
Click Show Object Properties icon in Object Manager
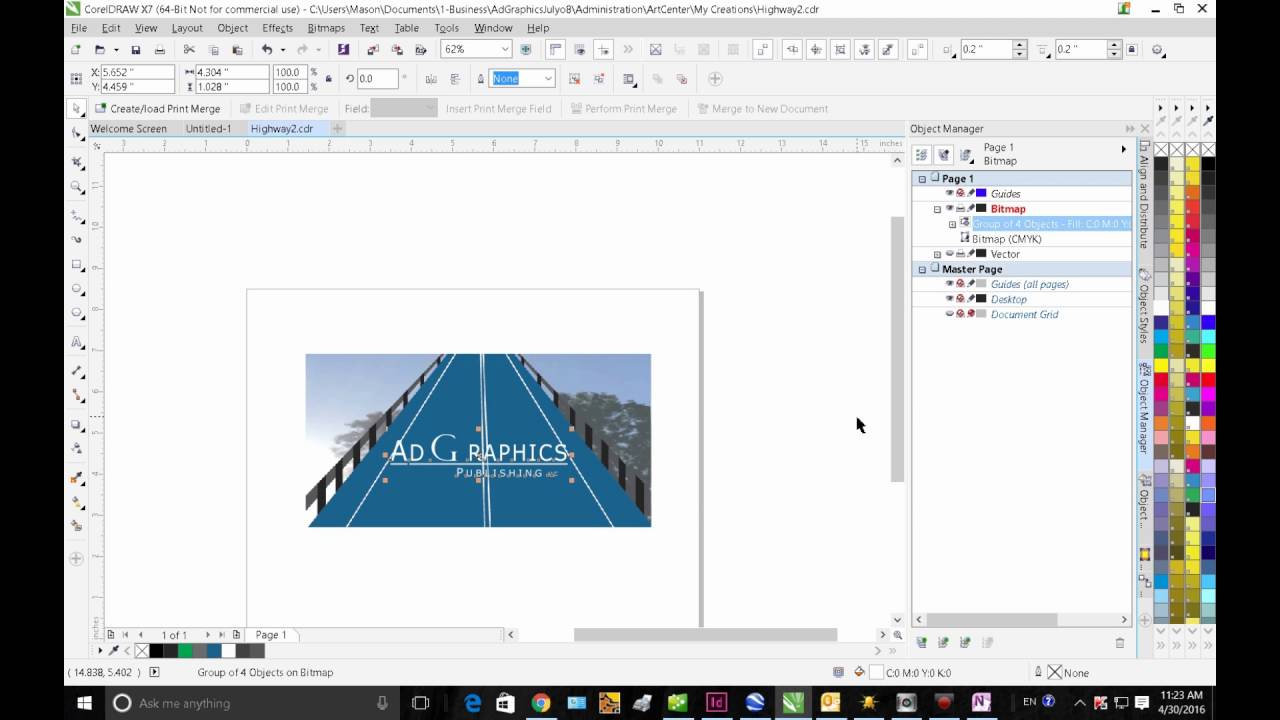coord(921,155)
